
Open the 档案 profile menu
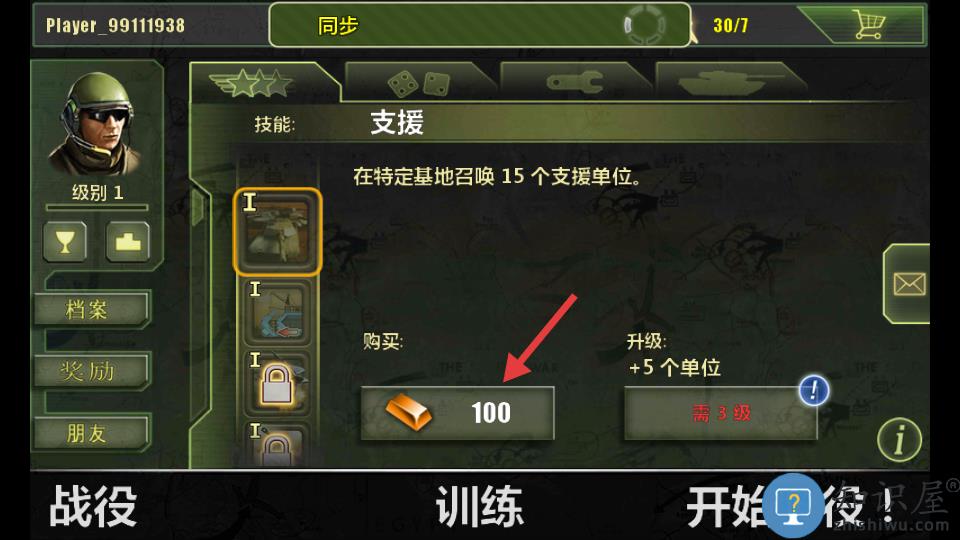click(90, 309)
